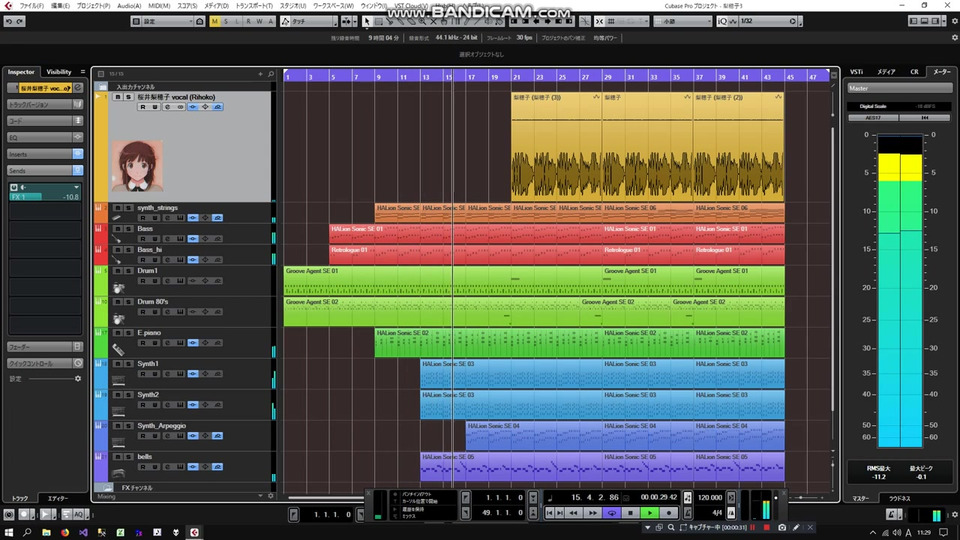The width and height of the screenshot is (960, 540).
Task: Open the setup window layout gear
Action: tap(954, 21)
